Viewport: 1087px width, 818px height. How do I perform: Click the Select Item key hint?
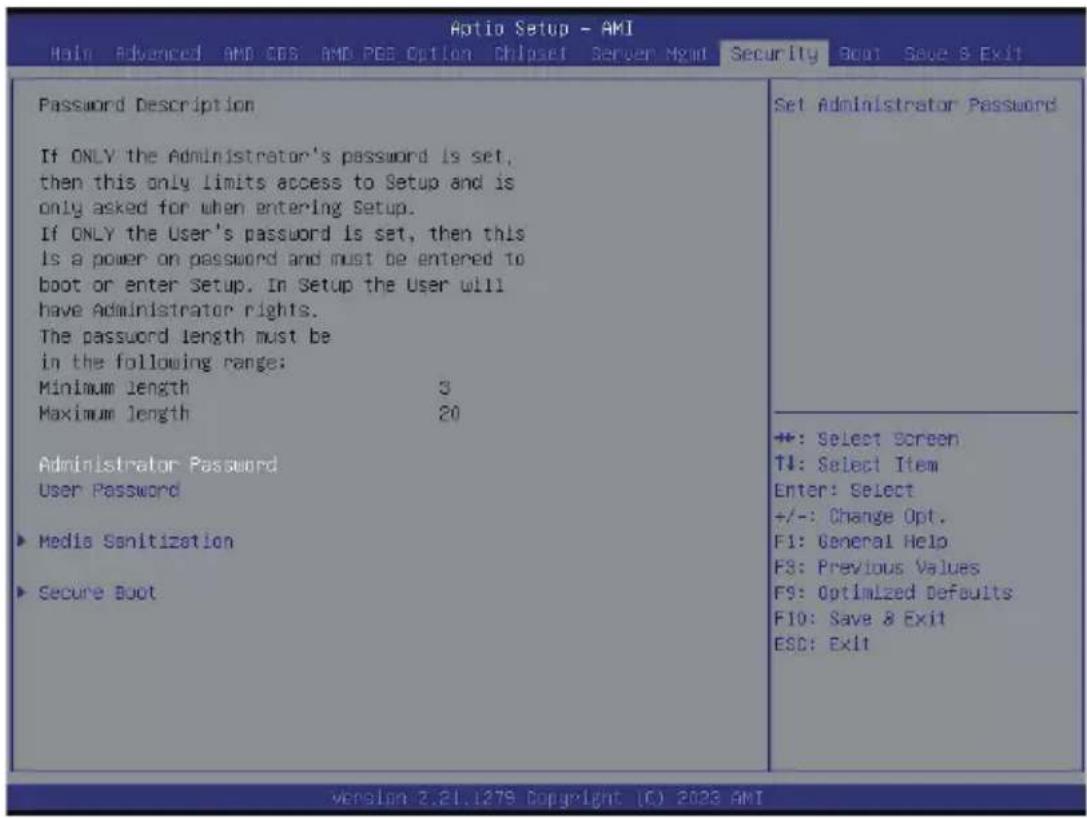pos(856,464)
